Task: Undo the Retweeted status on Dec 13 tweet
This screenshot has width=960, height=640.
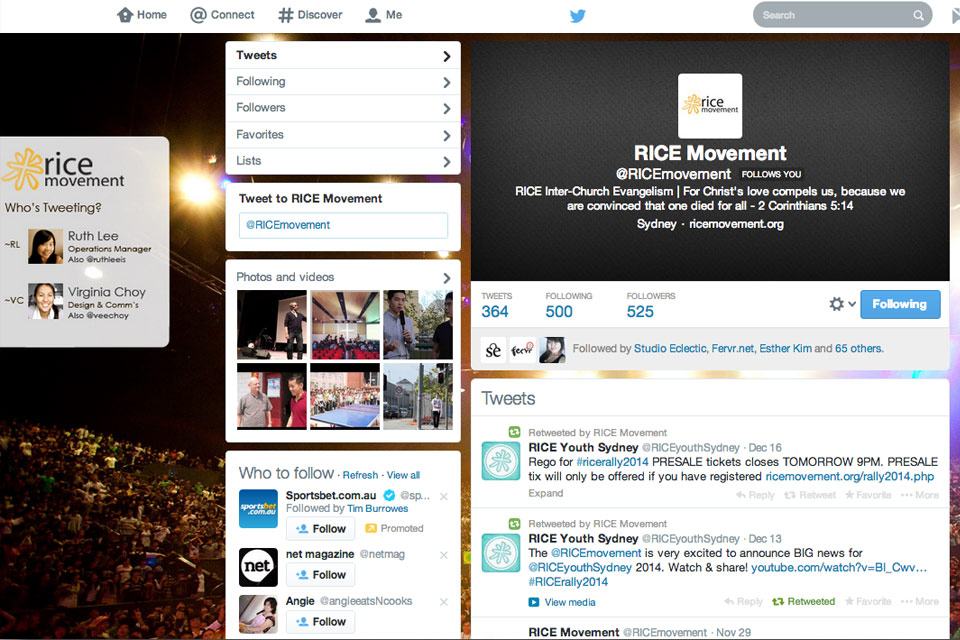Action: tap(803, 601)
